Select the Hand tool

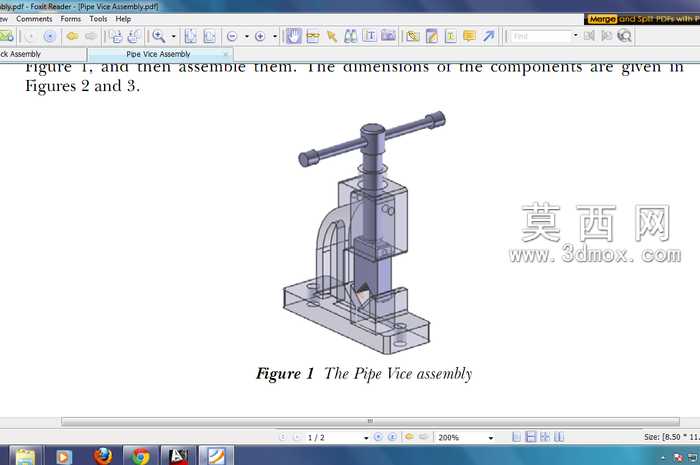coord(293,36)
